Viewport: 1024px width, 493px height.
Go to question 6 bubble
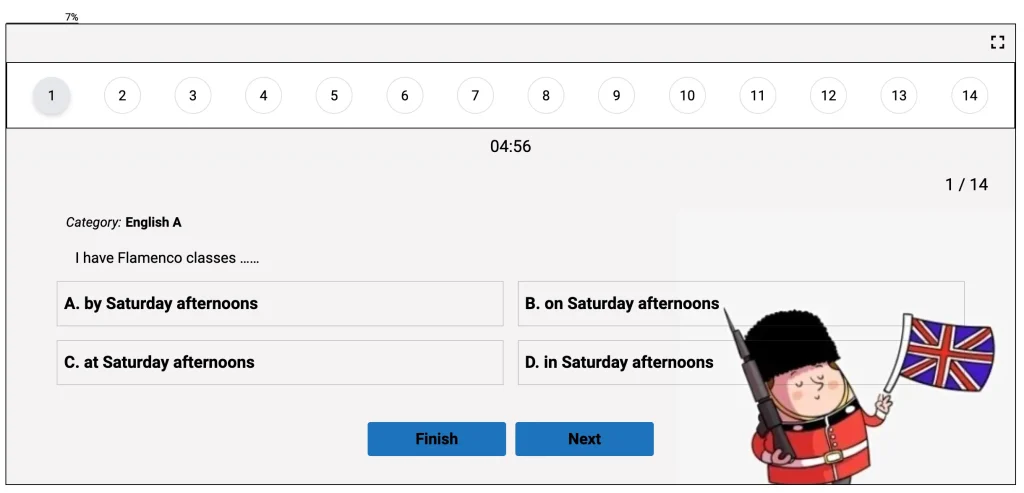tap(405, 96)
